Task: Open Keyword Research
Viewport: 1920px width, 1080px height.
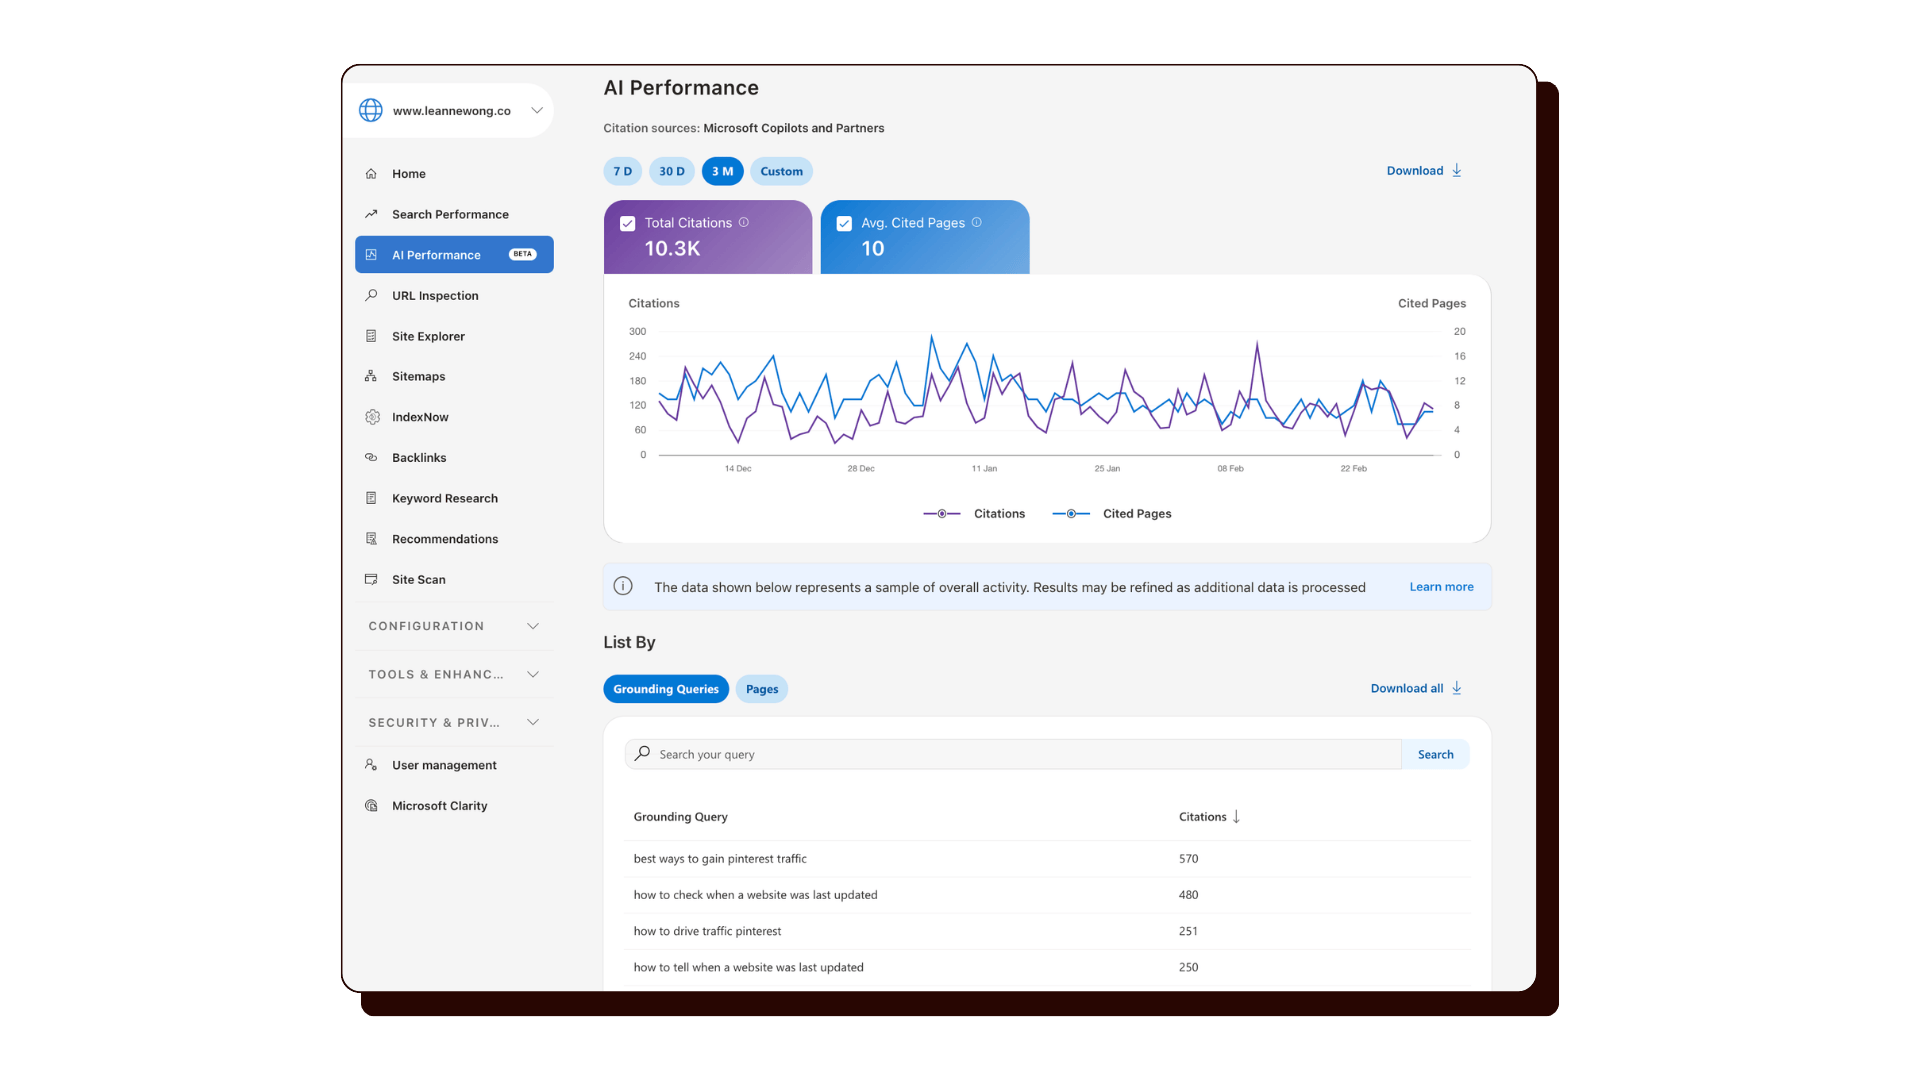Action: coord(445,498)
